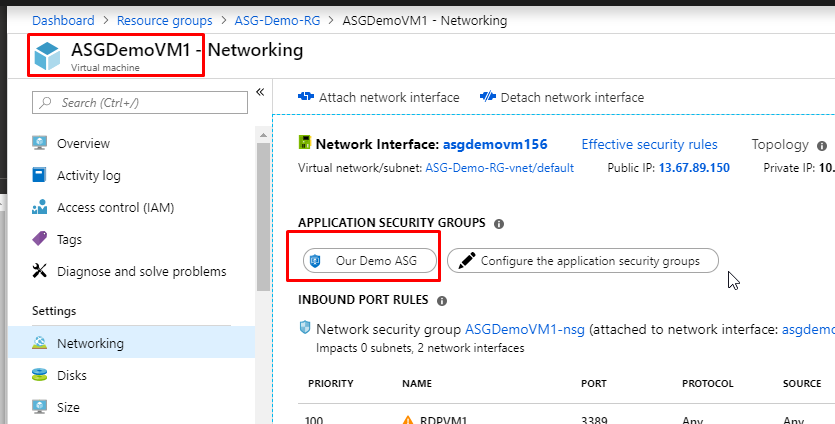Open the Networking menu item
This screenshot has width=835, height=424.
click(90, 343)
